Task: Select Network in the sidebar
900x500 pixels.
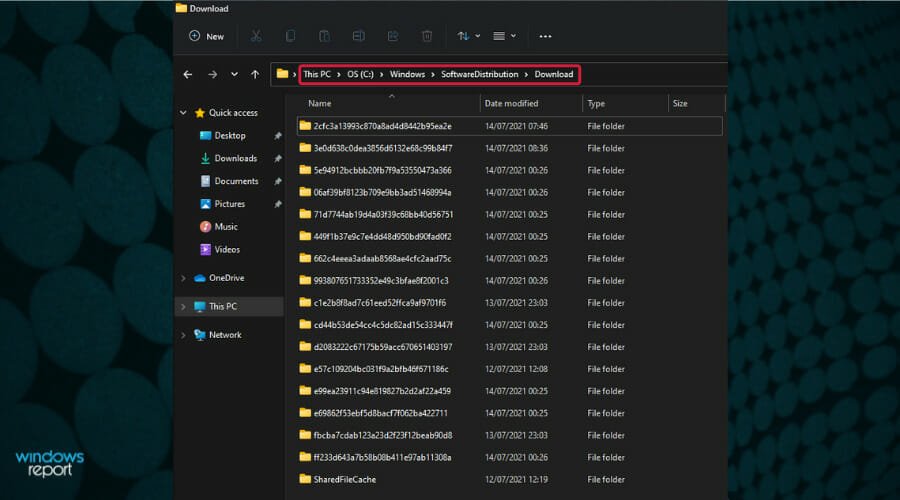Action: pos(225,335)
